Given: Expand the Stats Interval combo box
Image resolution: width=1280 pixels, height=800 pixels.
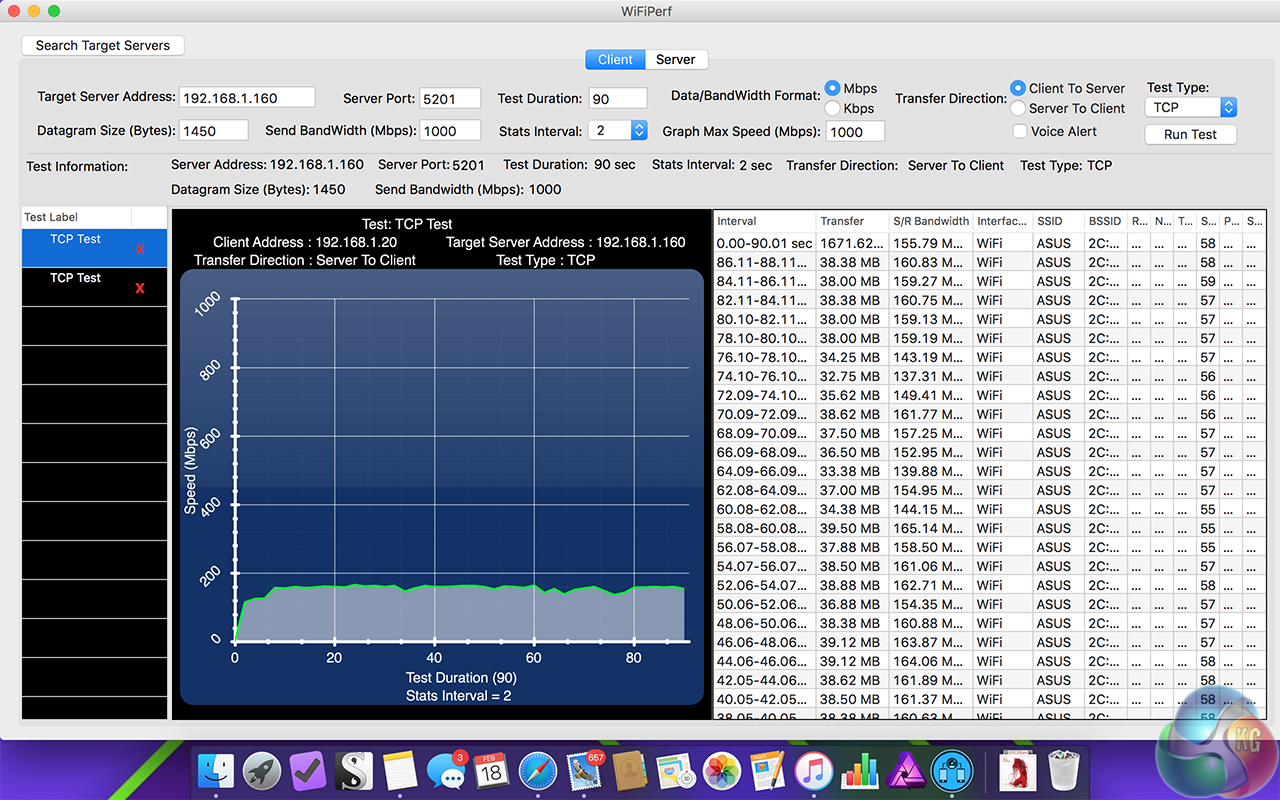Looking at the screenshot, I should [638, 130].
